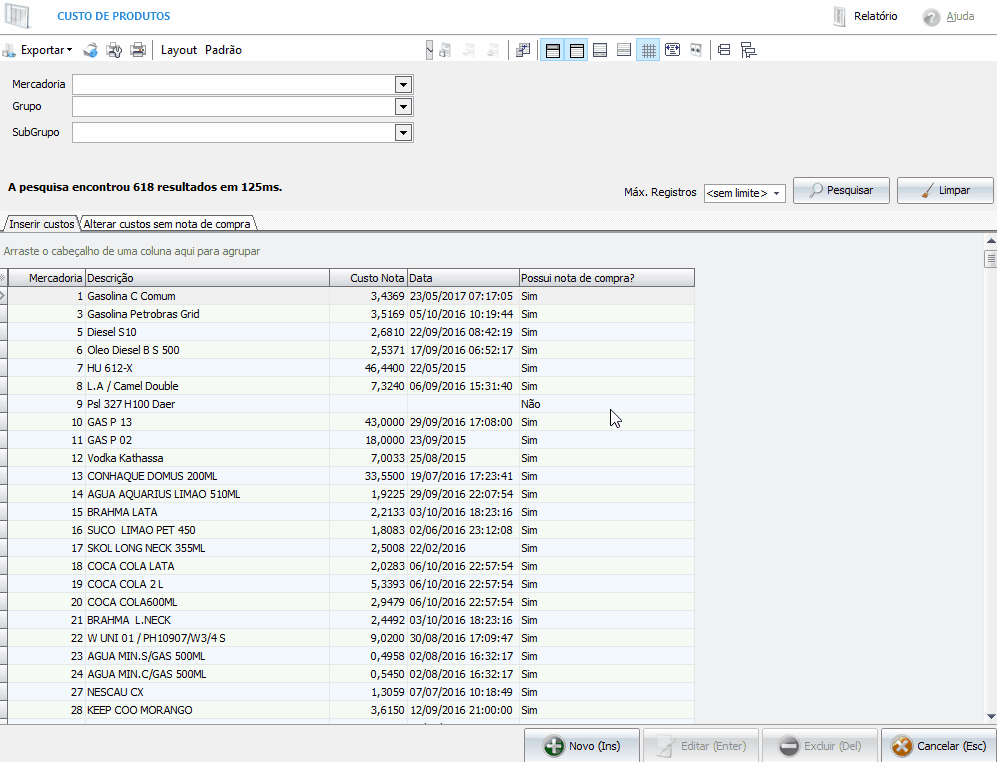Click the first save-layout disk icon
The height and width of the screenshot is (762, 997).
(x=445, y=50)
